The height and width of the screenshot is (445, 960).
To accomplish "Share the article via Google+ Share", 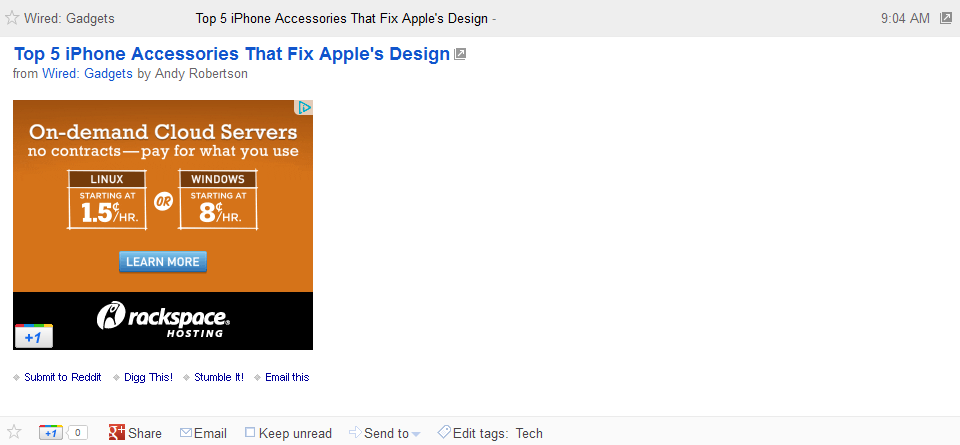I will pos(135,433).
